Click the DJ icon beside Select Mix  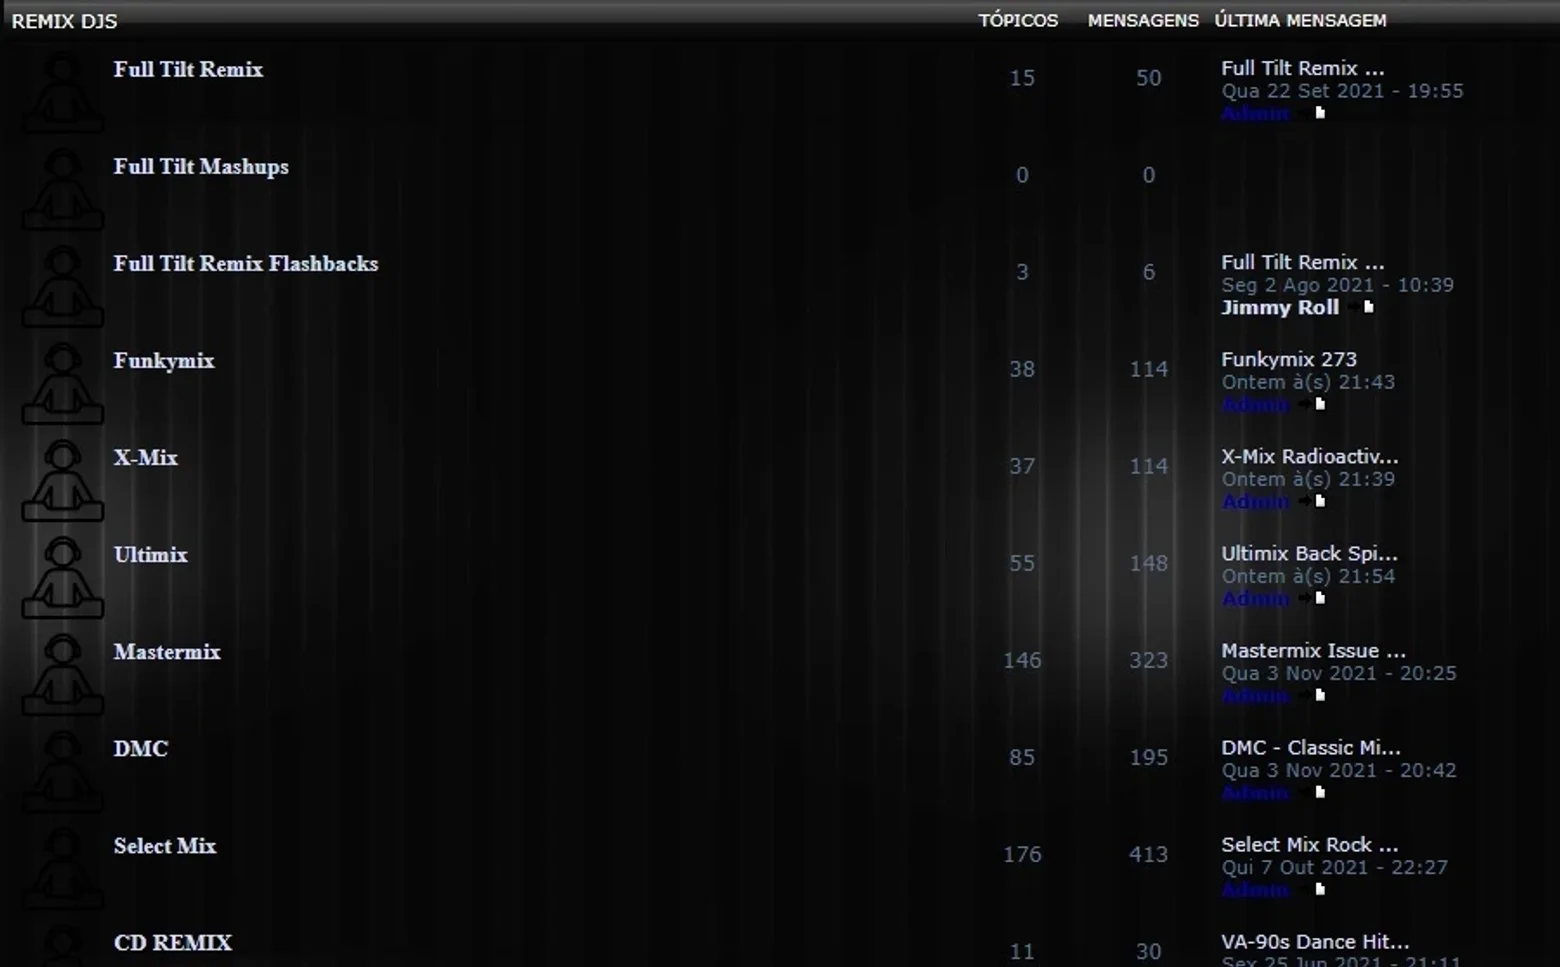pos(62,868)
